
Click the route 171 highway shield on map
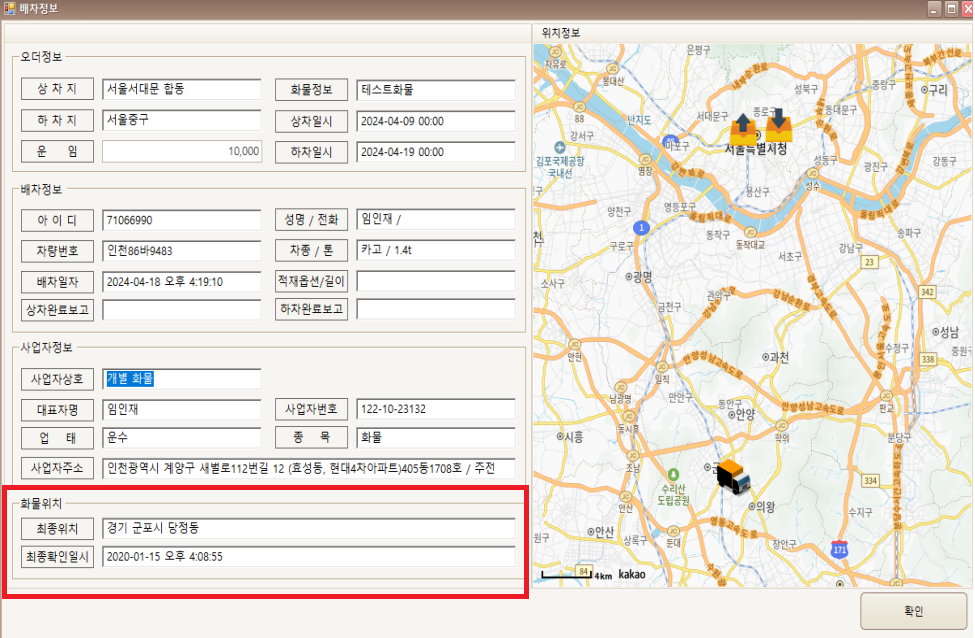[839, 549]
